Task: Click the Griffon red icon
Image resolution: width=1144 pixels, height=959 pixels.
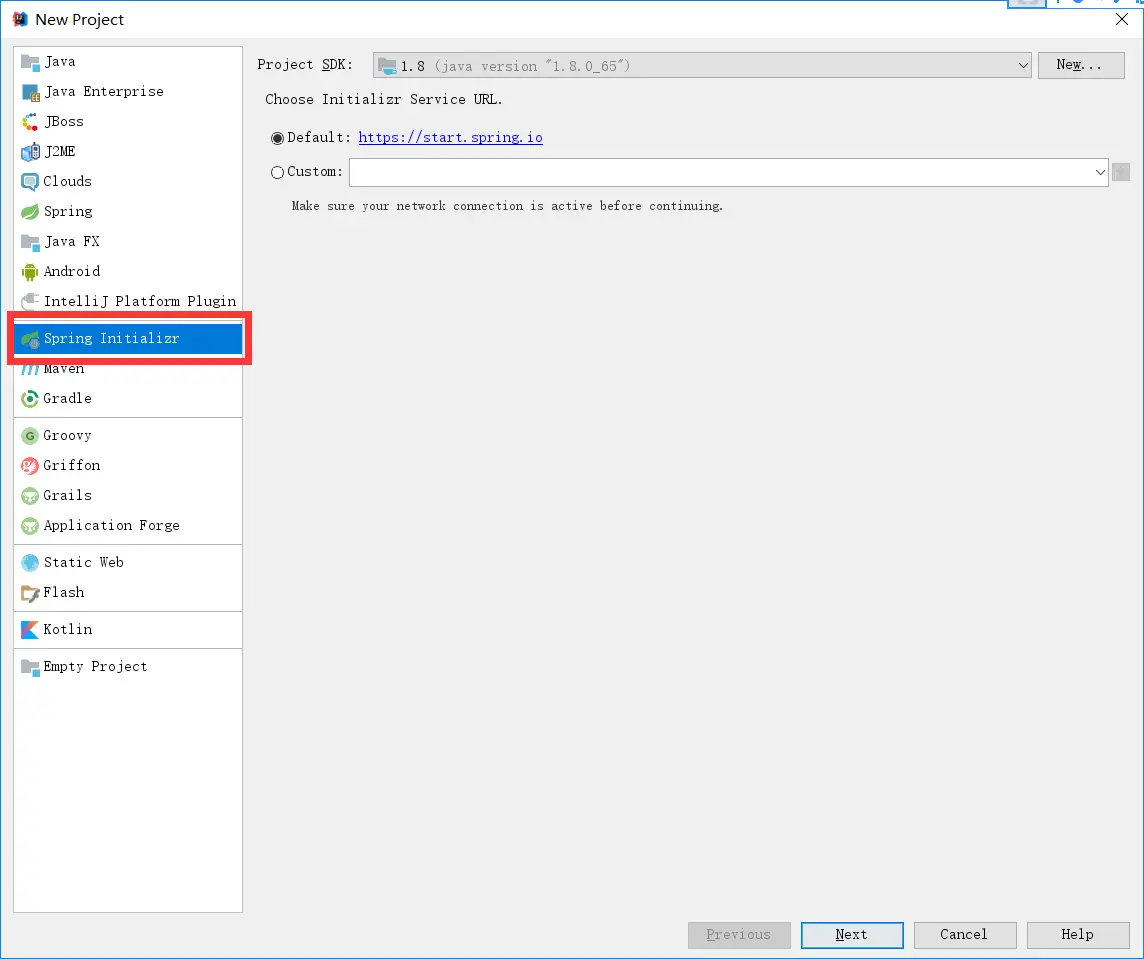Action: pos(30,466)
